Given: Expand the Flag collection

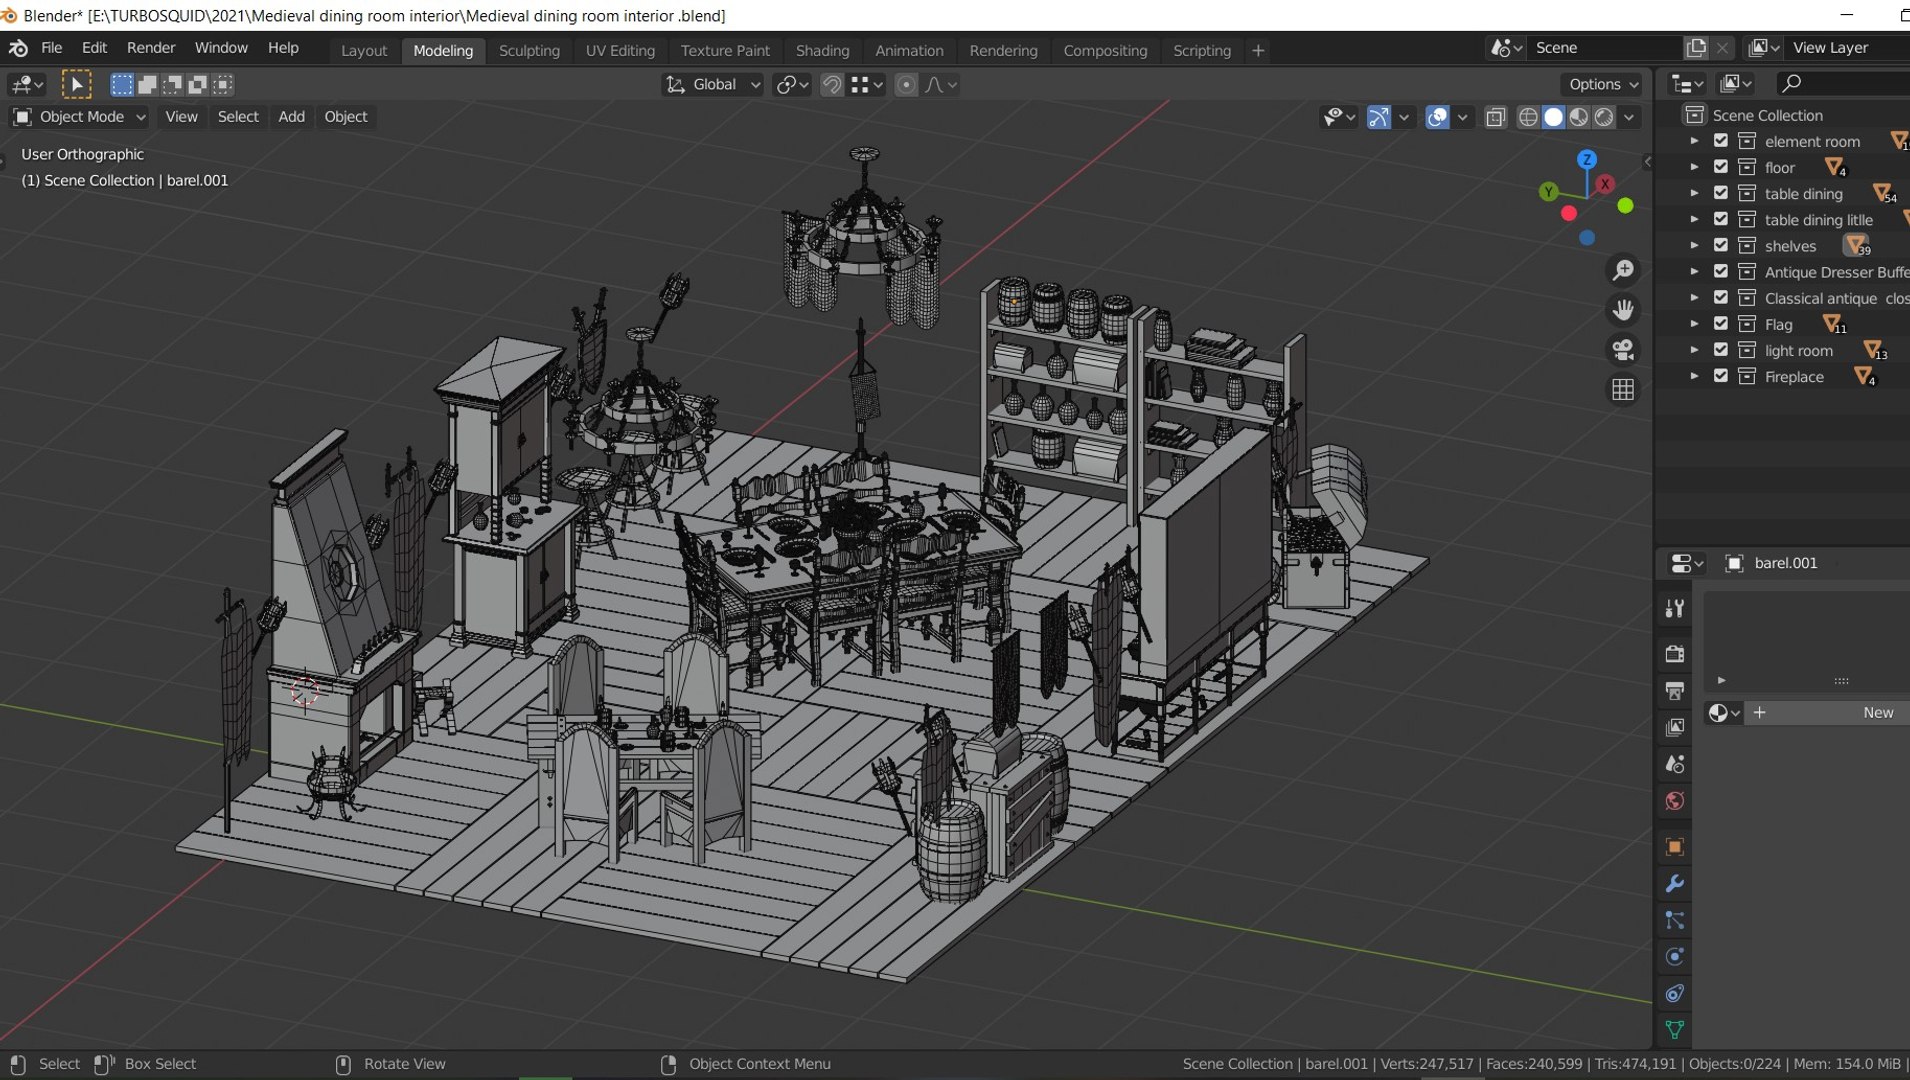Looking at the screenshot, I should coord(1694,324).
